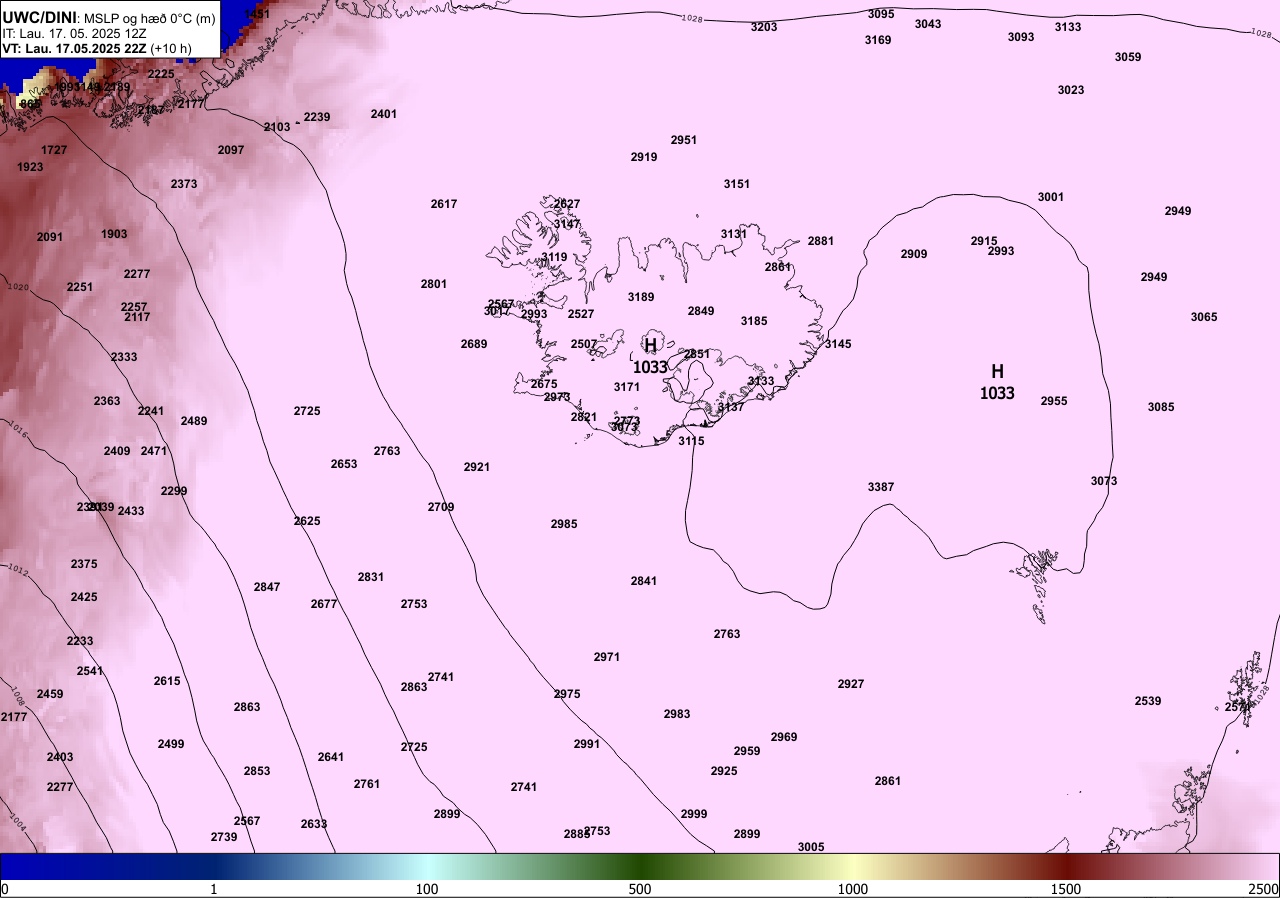Click the height value 2097
Image resolution: width=1280 pixels, height=898 pixels.
pos(231,150)
